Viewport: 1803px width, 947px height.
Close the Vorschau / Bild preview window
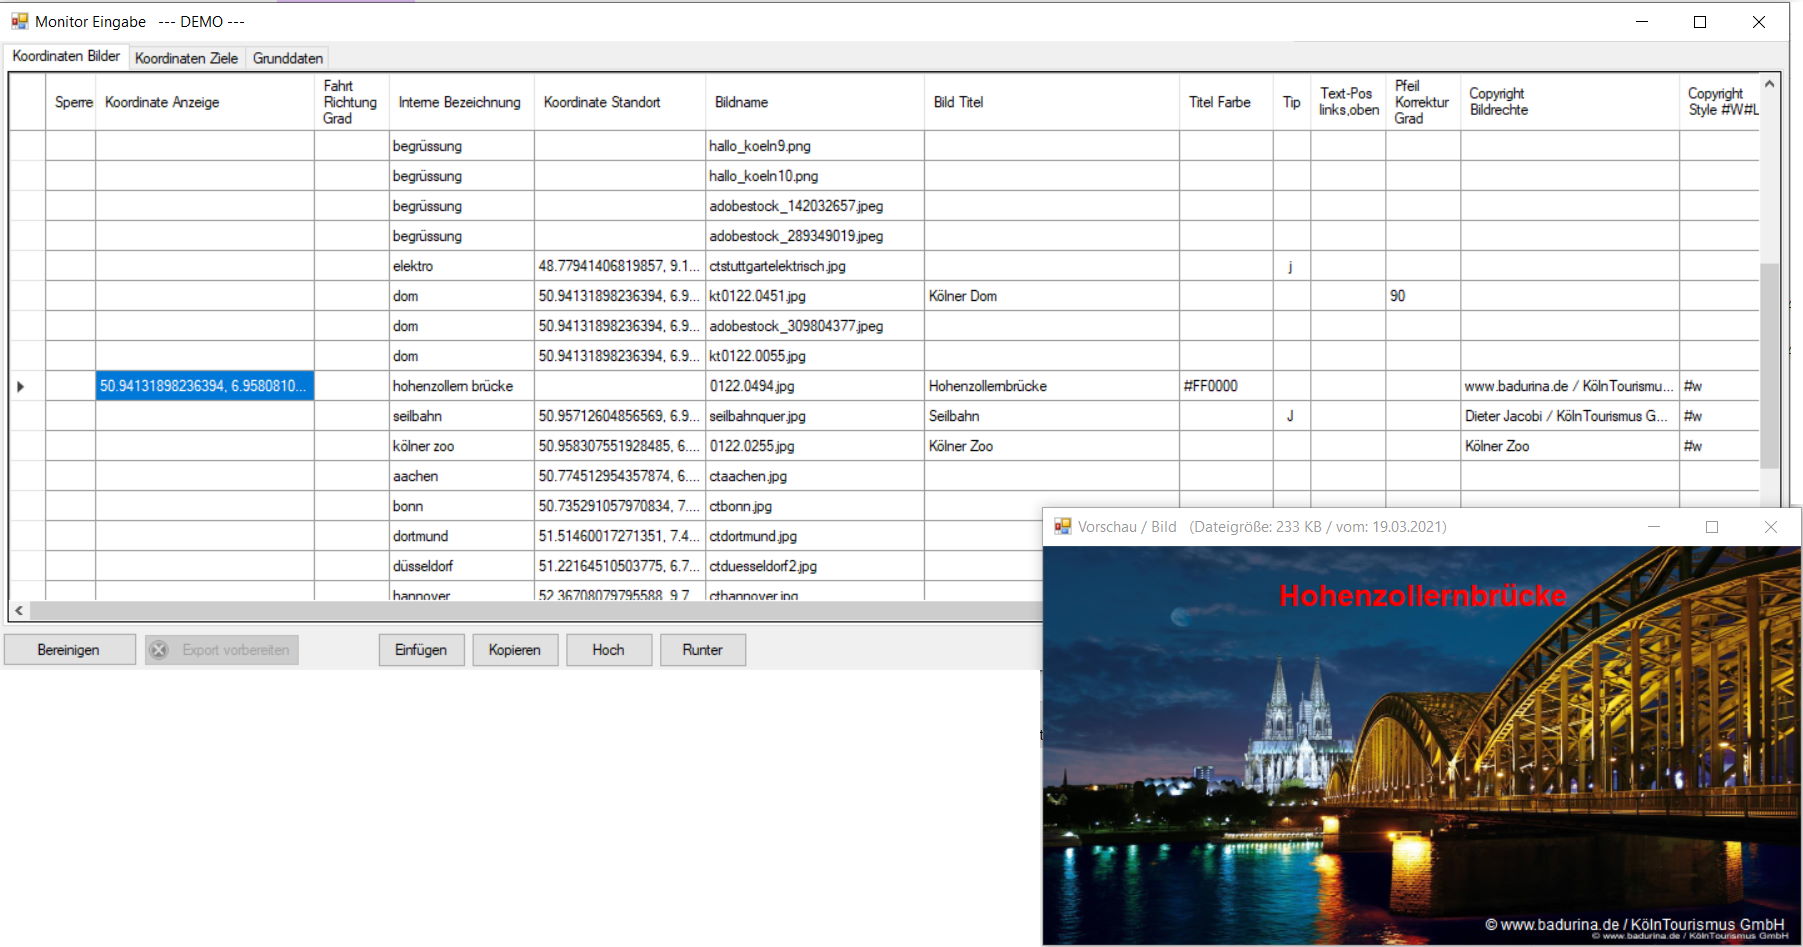tap(1770, 526)
